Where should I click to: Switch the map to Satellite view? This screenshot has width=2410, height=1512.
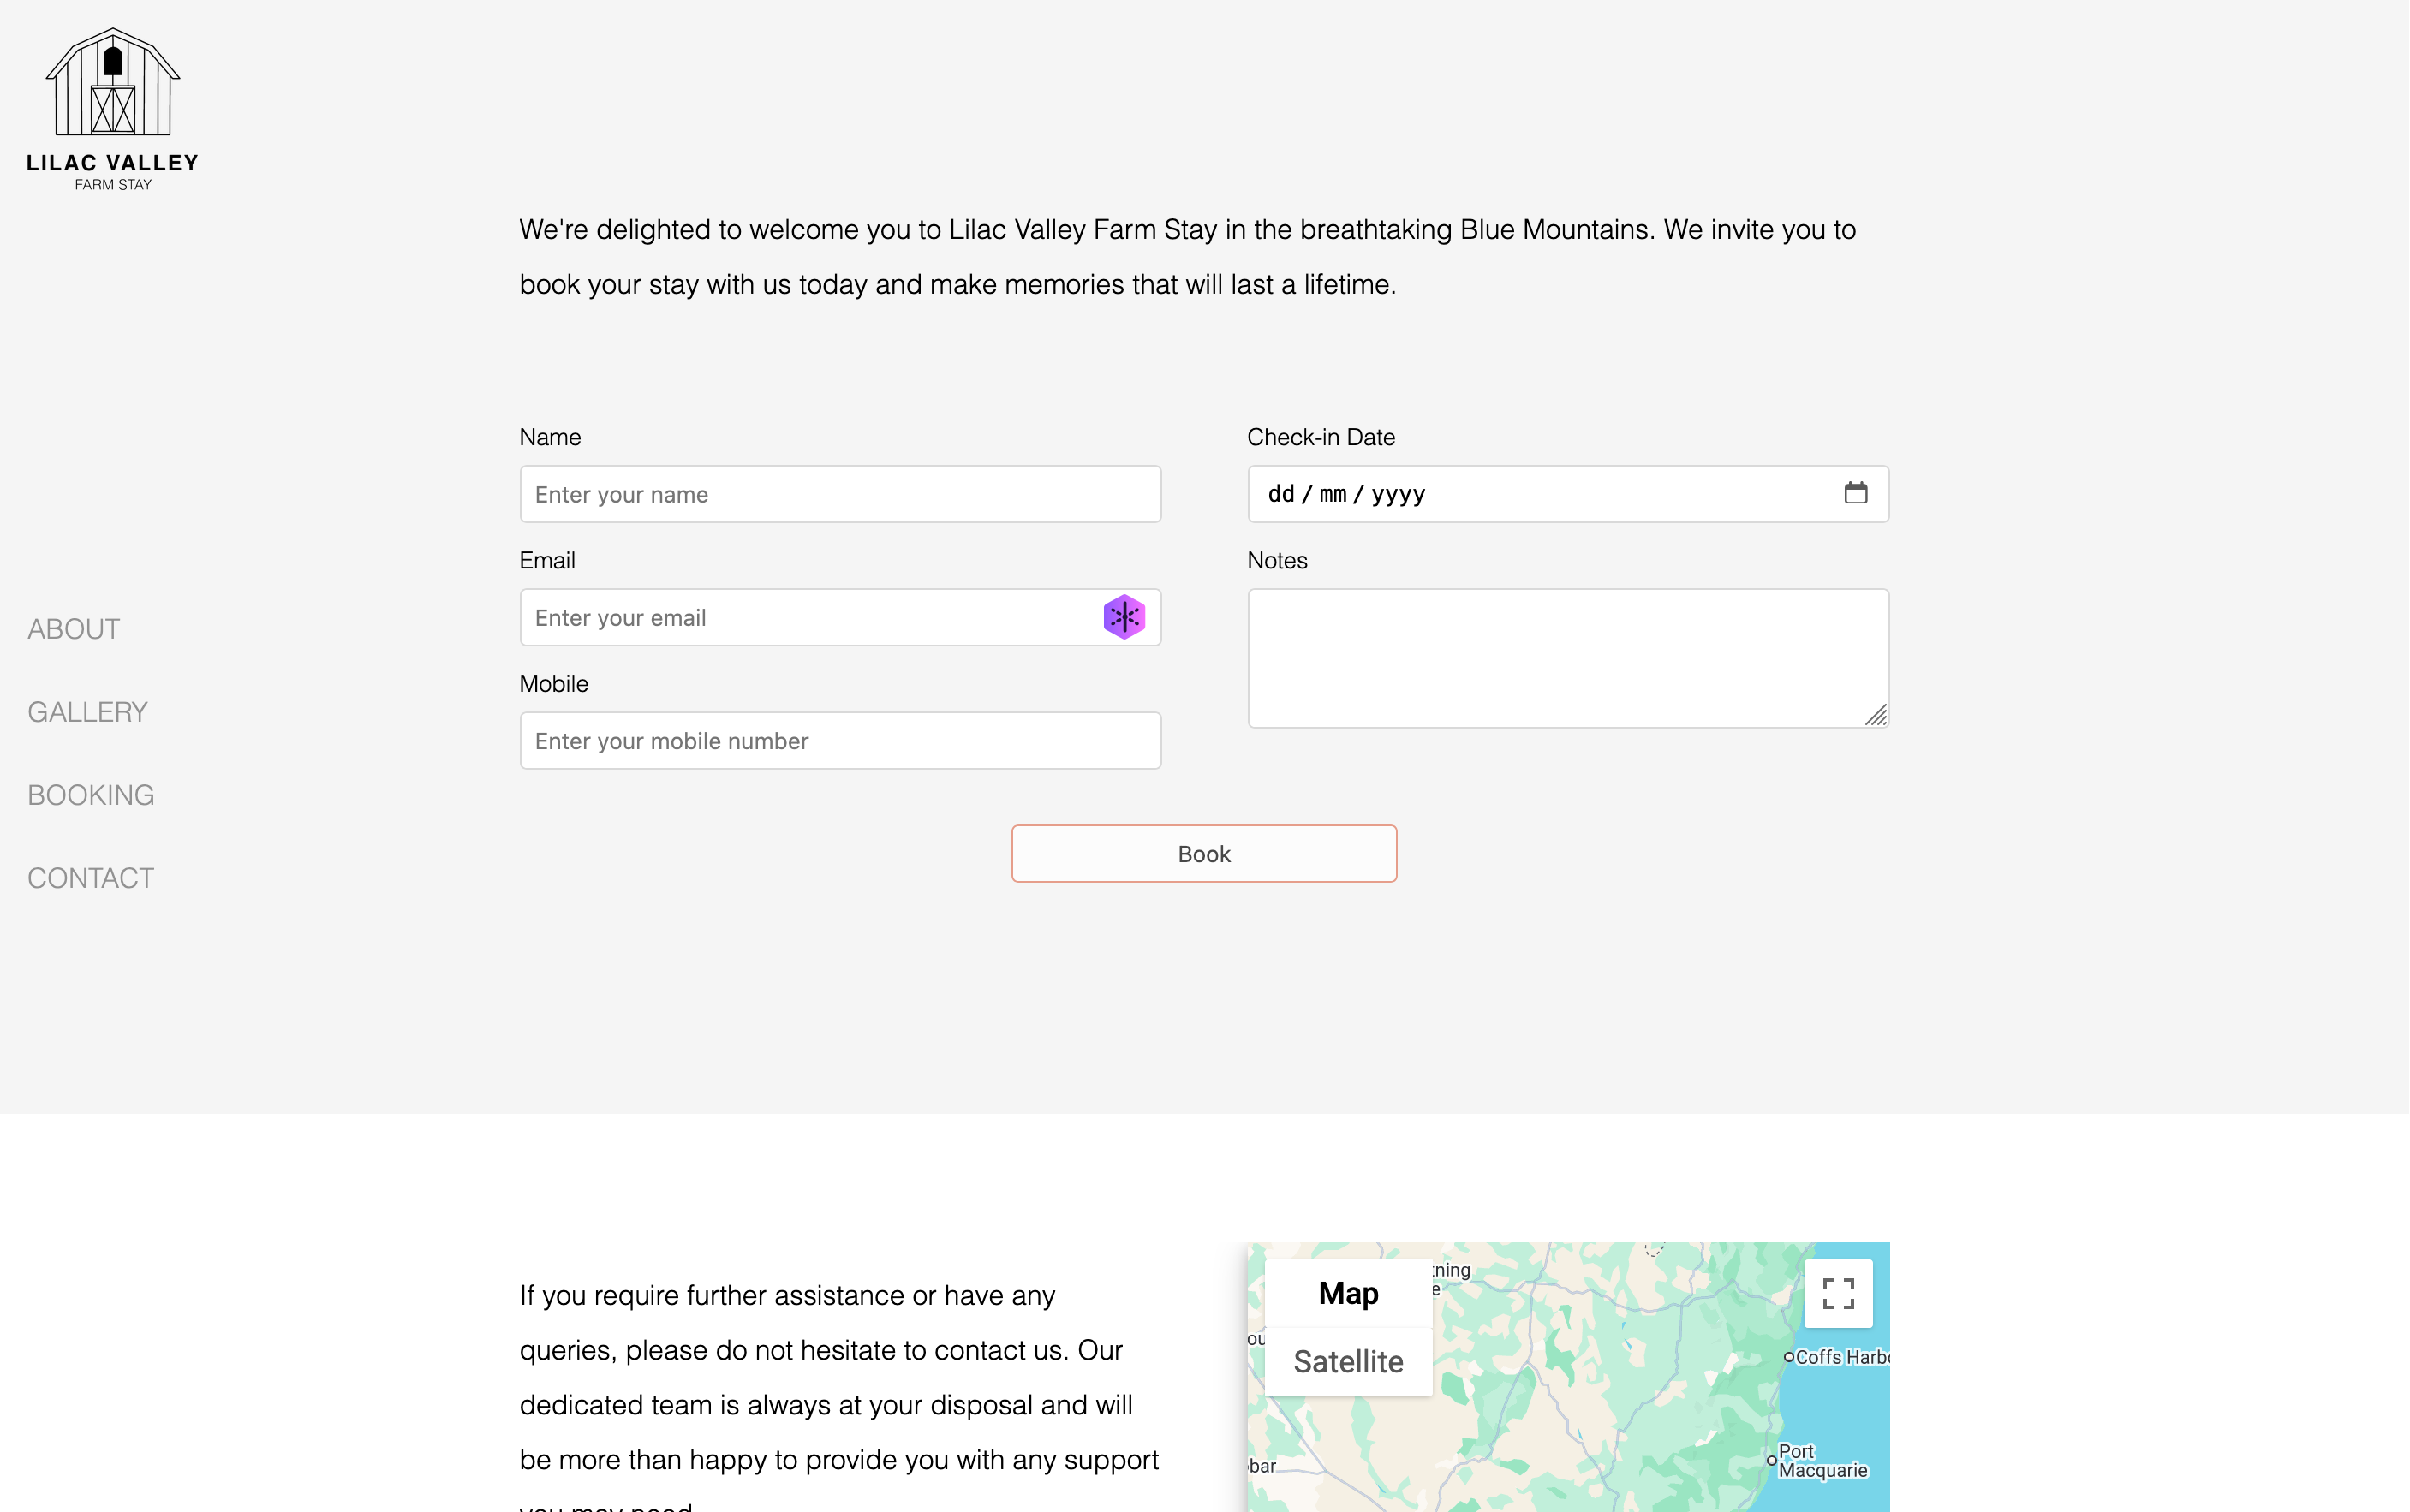click(x=1348, y=1361)
